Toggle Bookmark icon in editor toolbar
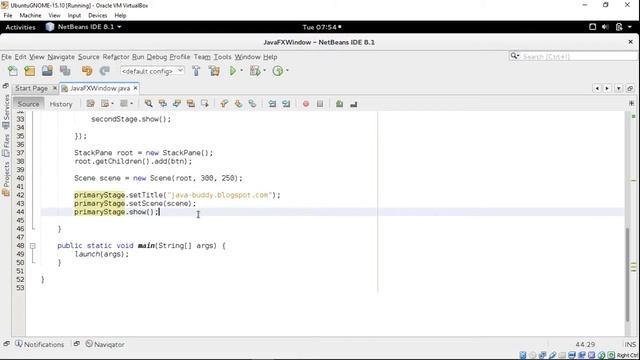640x360 pixels. pyautogui.click(x=252, y=104)
